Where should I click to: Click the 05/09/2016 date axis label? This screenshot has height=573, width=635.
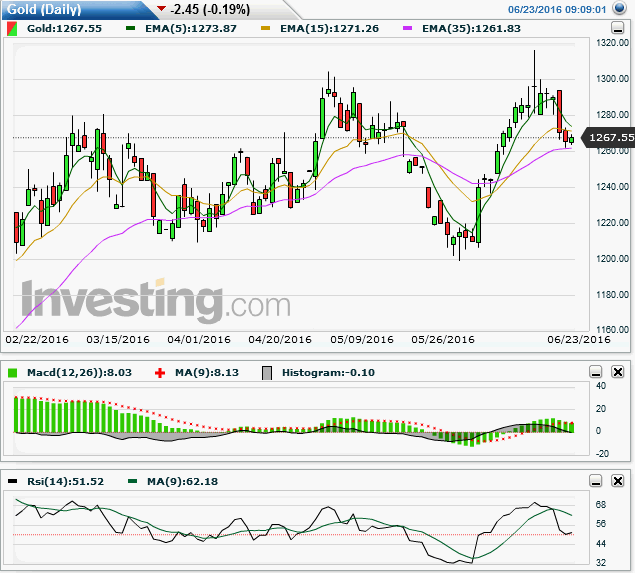click(362, 339)
